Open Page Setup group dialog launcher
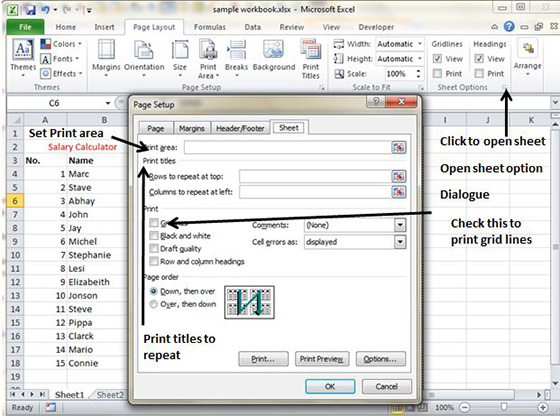The height and width of the screenshot is (416, 560). coord(322,87)
